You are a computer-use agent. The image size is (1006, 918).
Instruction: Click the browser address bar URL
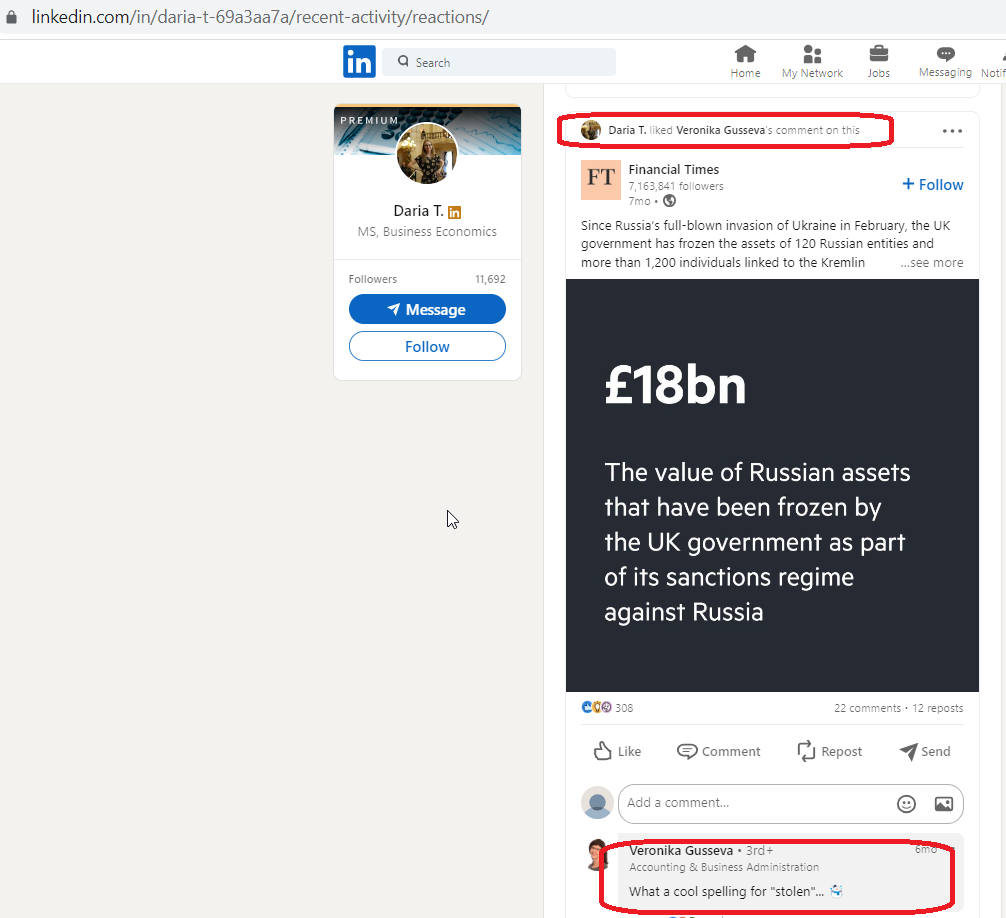coord(260,17)
